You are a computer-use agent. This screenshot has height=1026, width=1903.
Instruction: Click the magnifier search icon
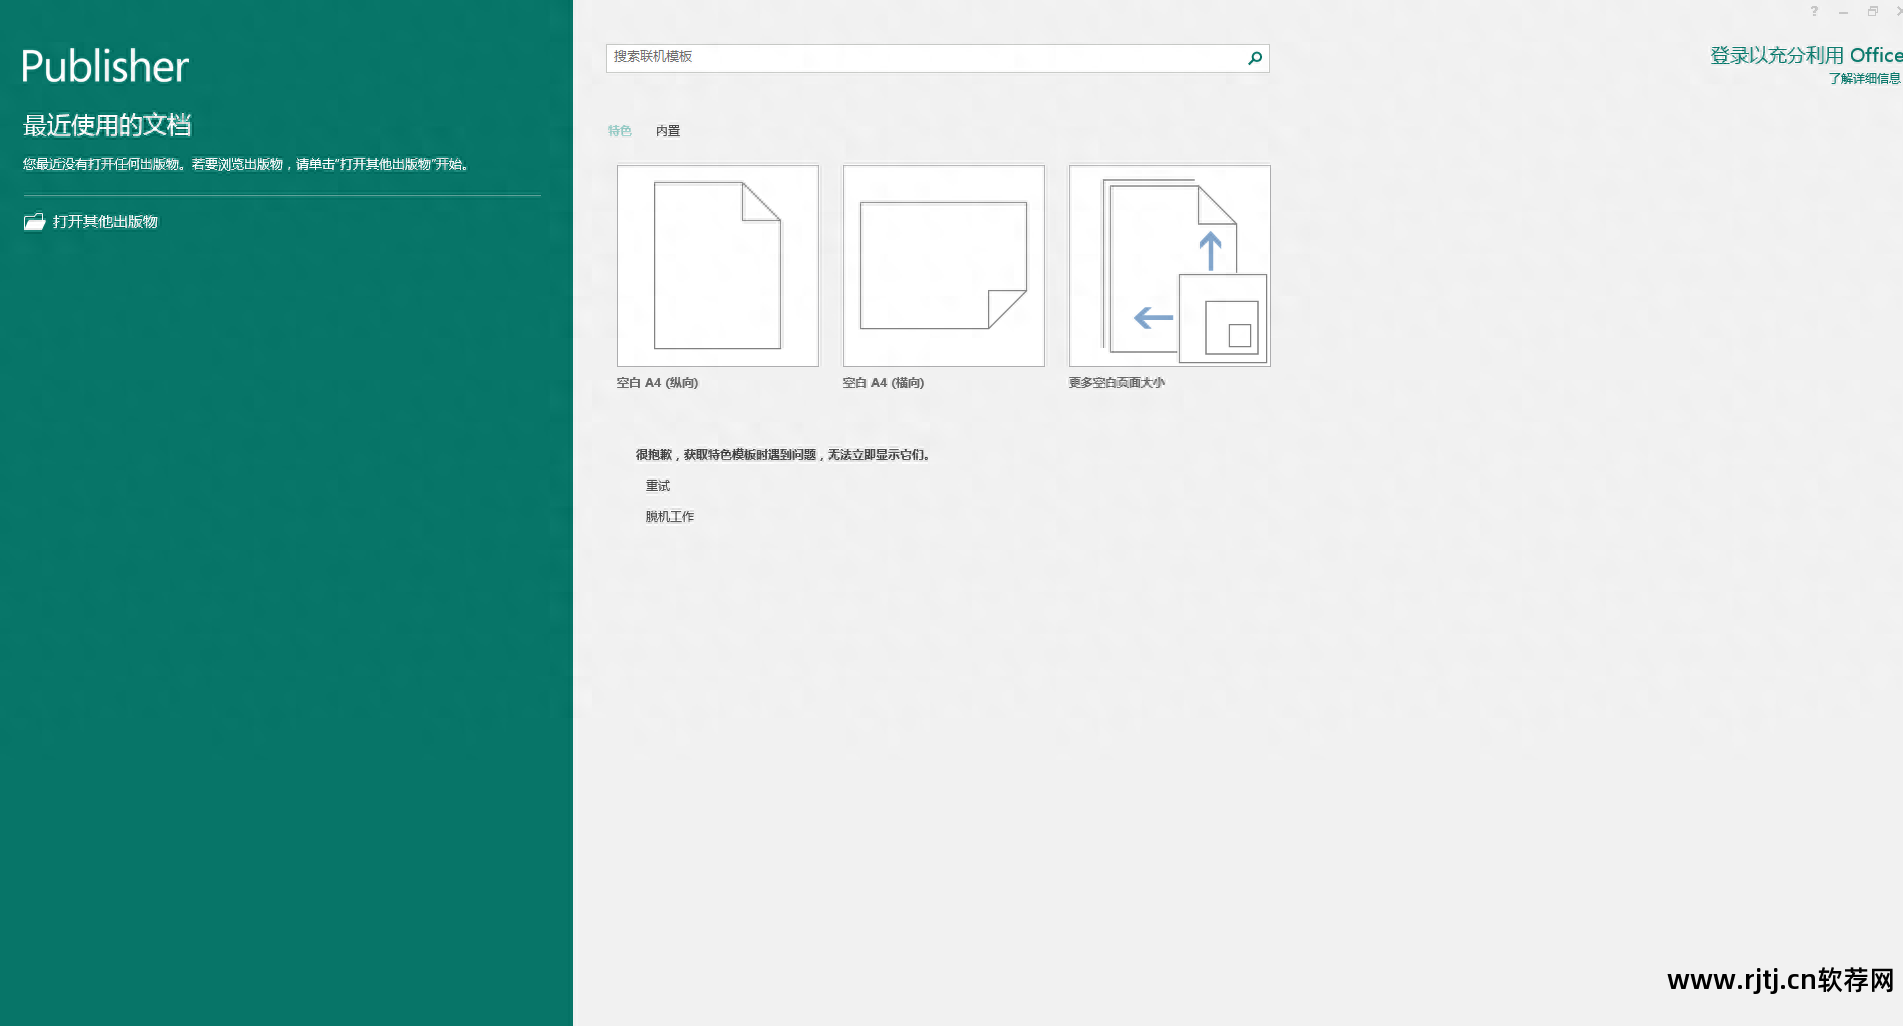[1255, 58]
